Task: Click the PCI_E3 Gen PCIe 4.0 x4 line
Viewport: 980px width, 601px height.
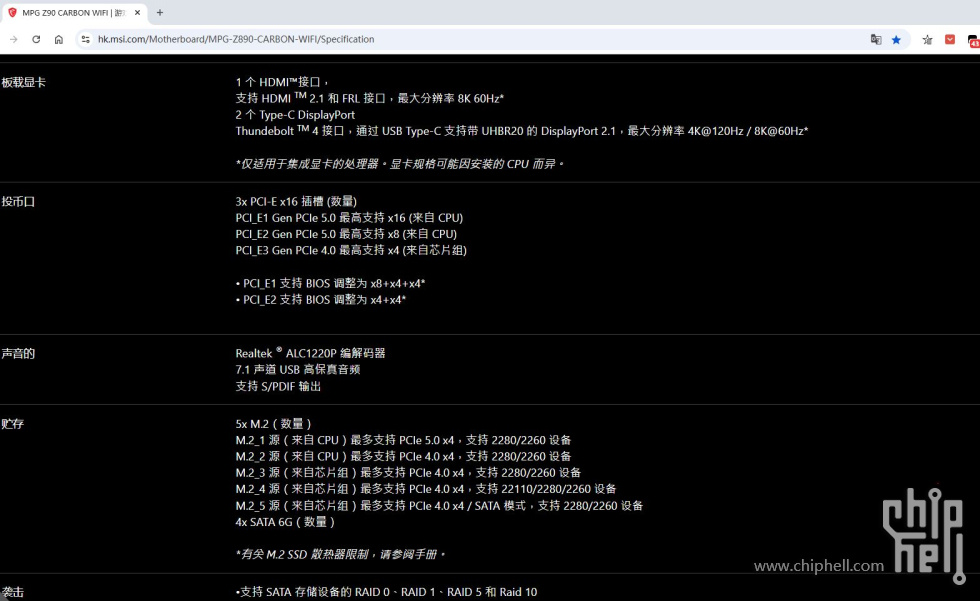Action: point(351,251)
